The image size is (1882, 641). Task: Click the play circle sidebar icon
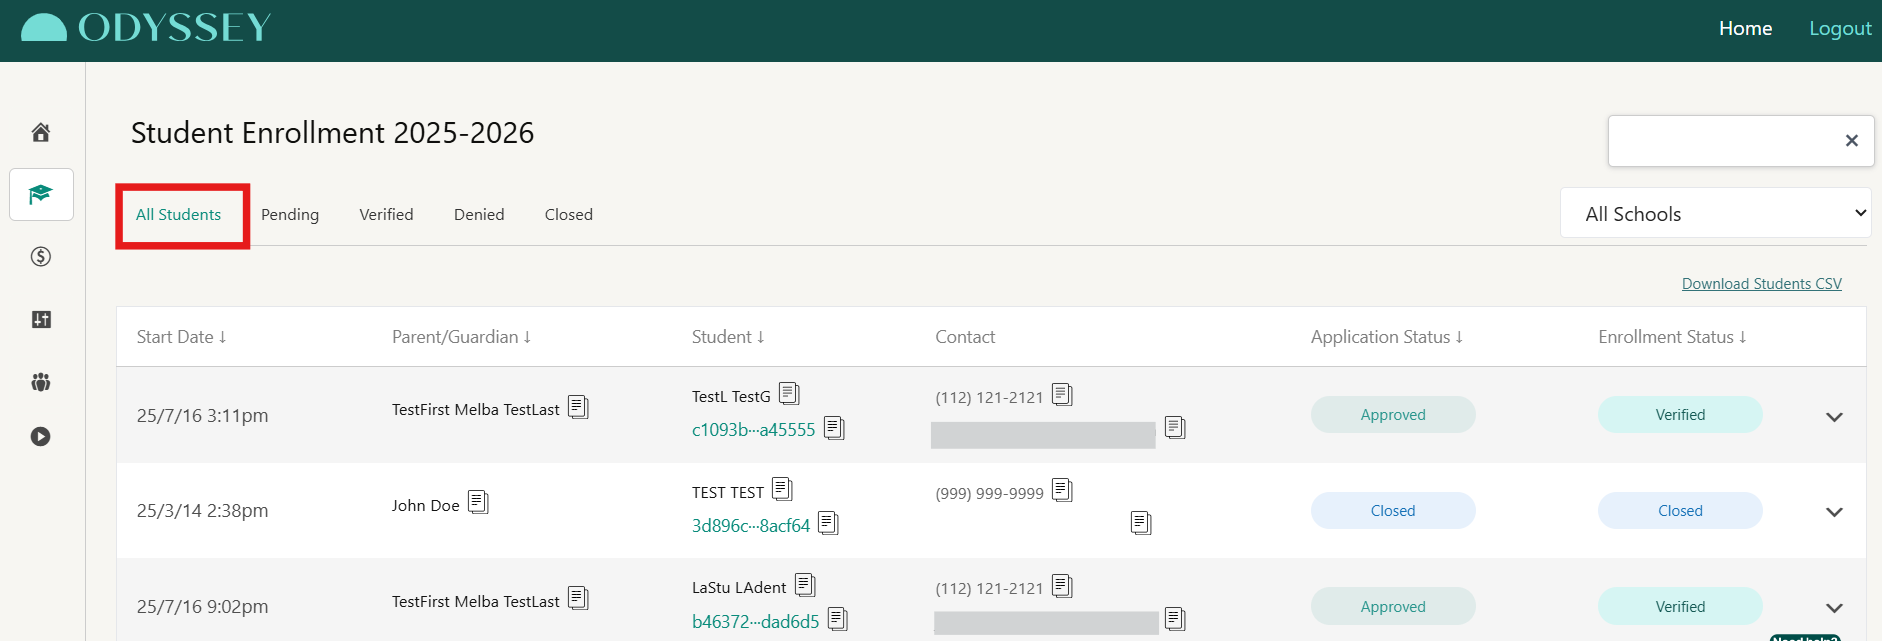click(41, 436)
